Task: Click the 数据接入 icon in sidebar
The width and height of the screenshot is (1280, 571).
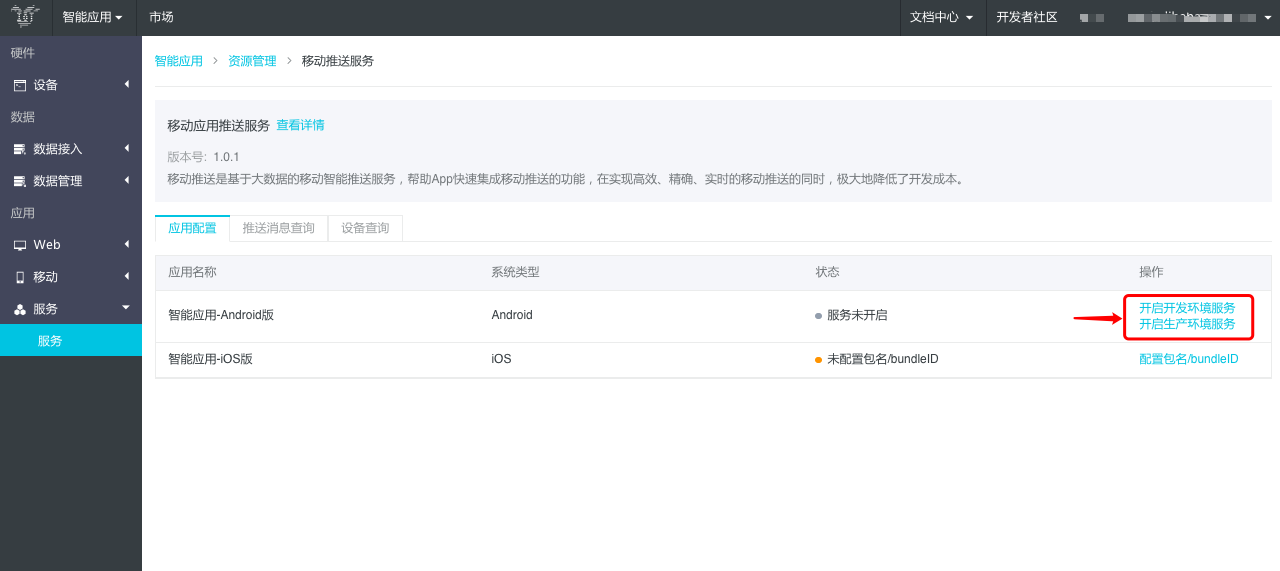Action: [x=20, y=150]
